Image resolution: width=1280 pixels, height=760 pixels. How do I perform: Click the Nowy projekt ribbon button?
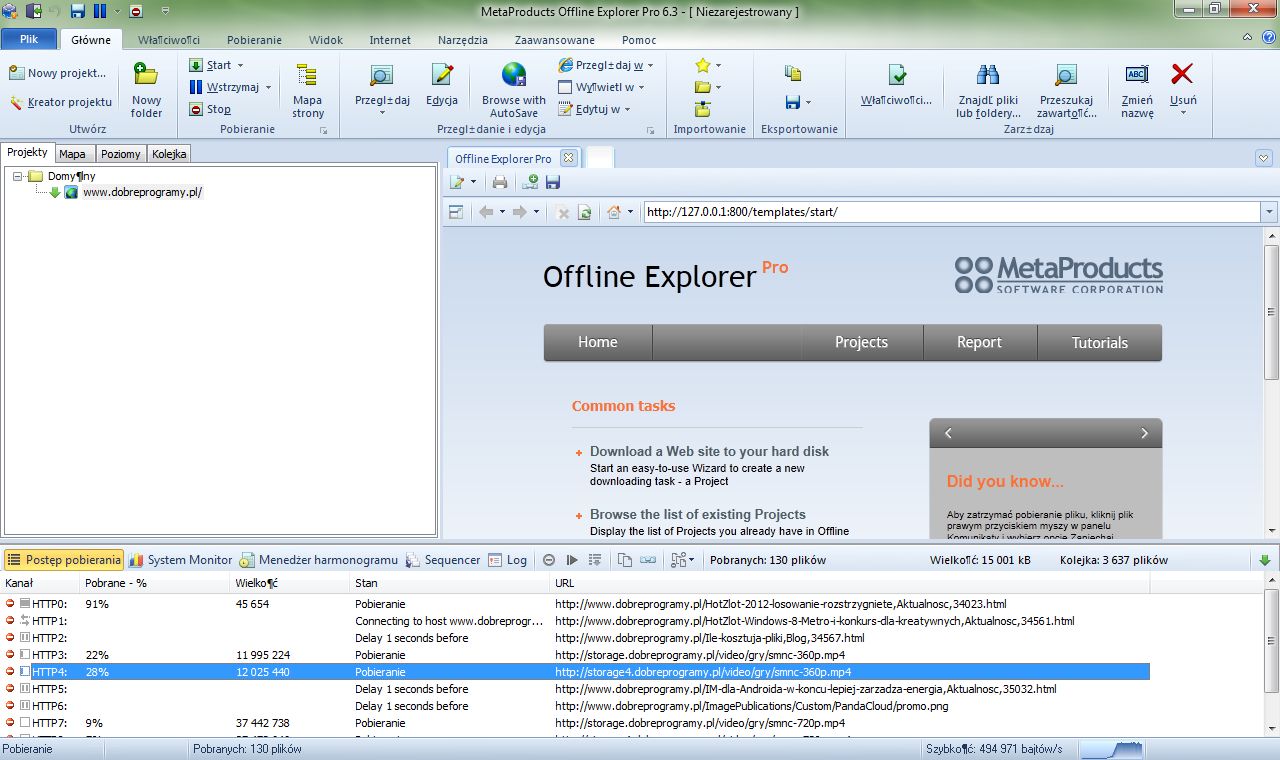tap(58, 73)
